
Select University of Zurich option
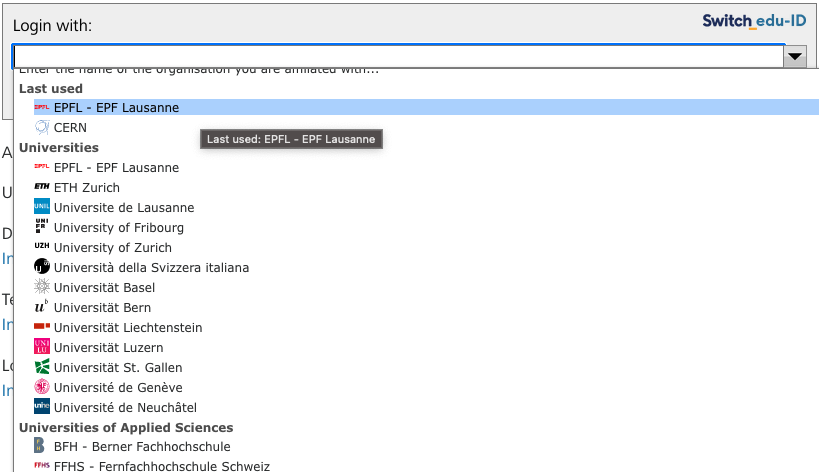tap(112, 248)
